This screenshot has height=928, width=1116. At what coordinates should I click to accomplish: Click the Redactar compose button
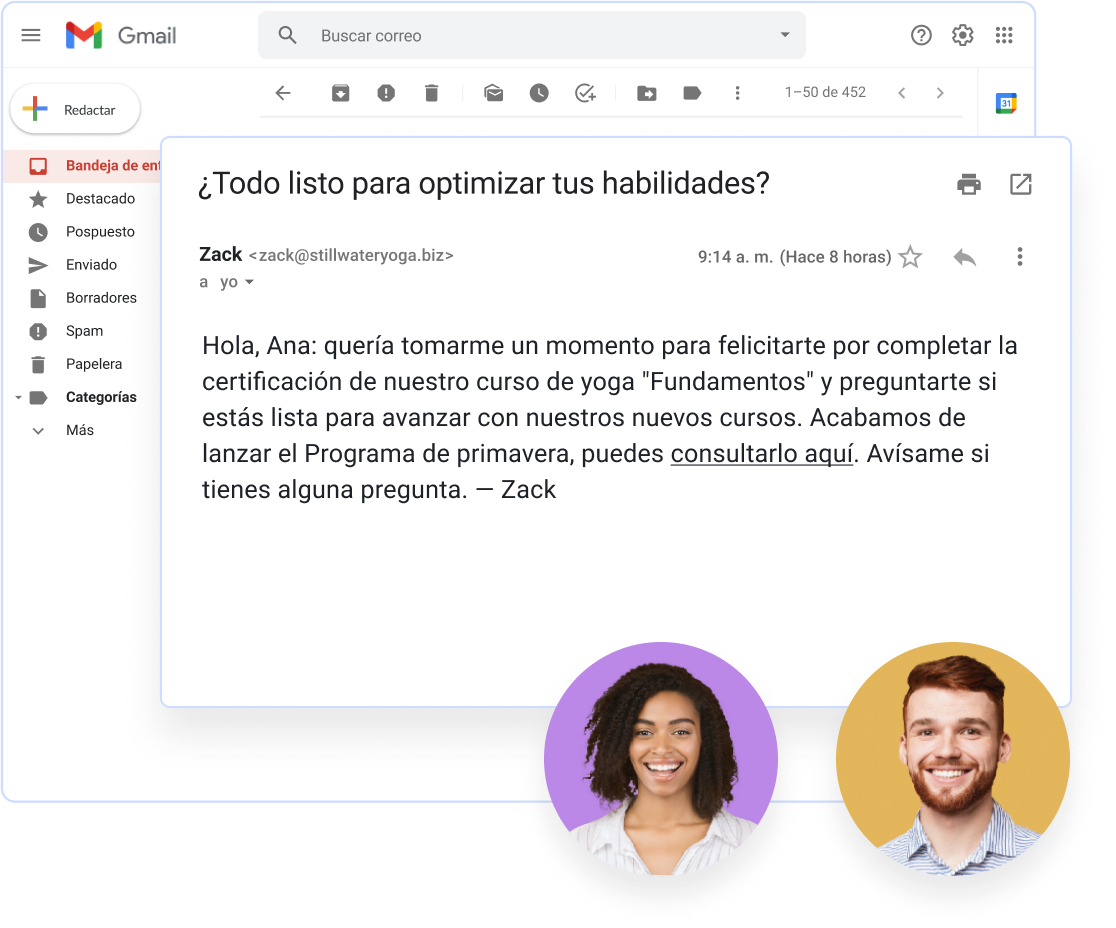point(76,110)
